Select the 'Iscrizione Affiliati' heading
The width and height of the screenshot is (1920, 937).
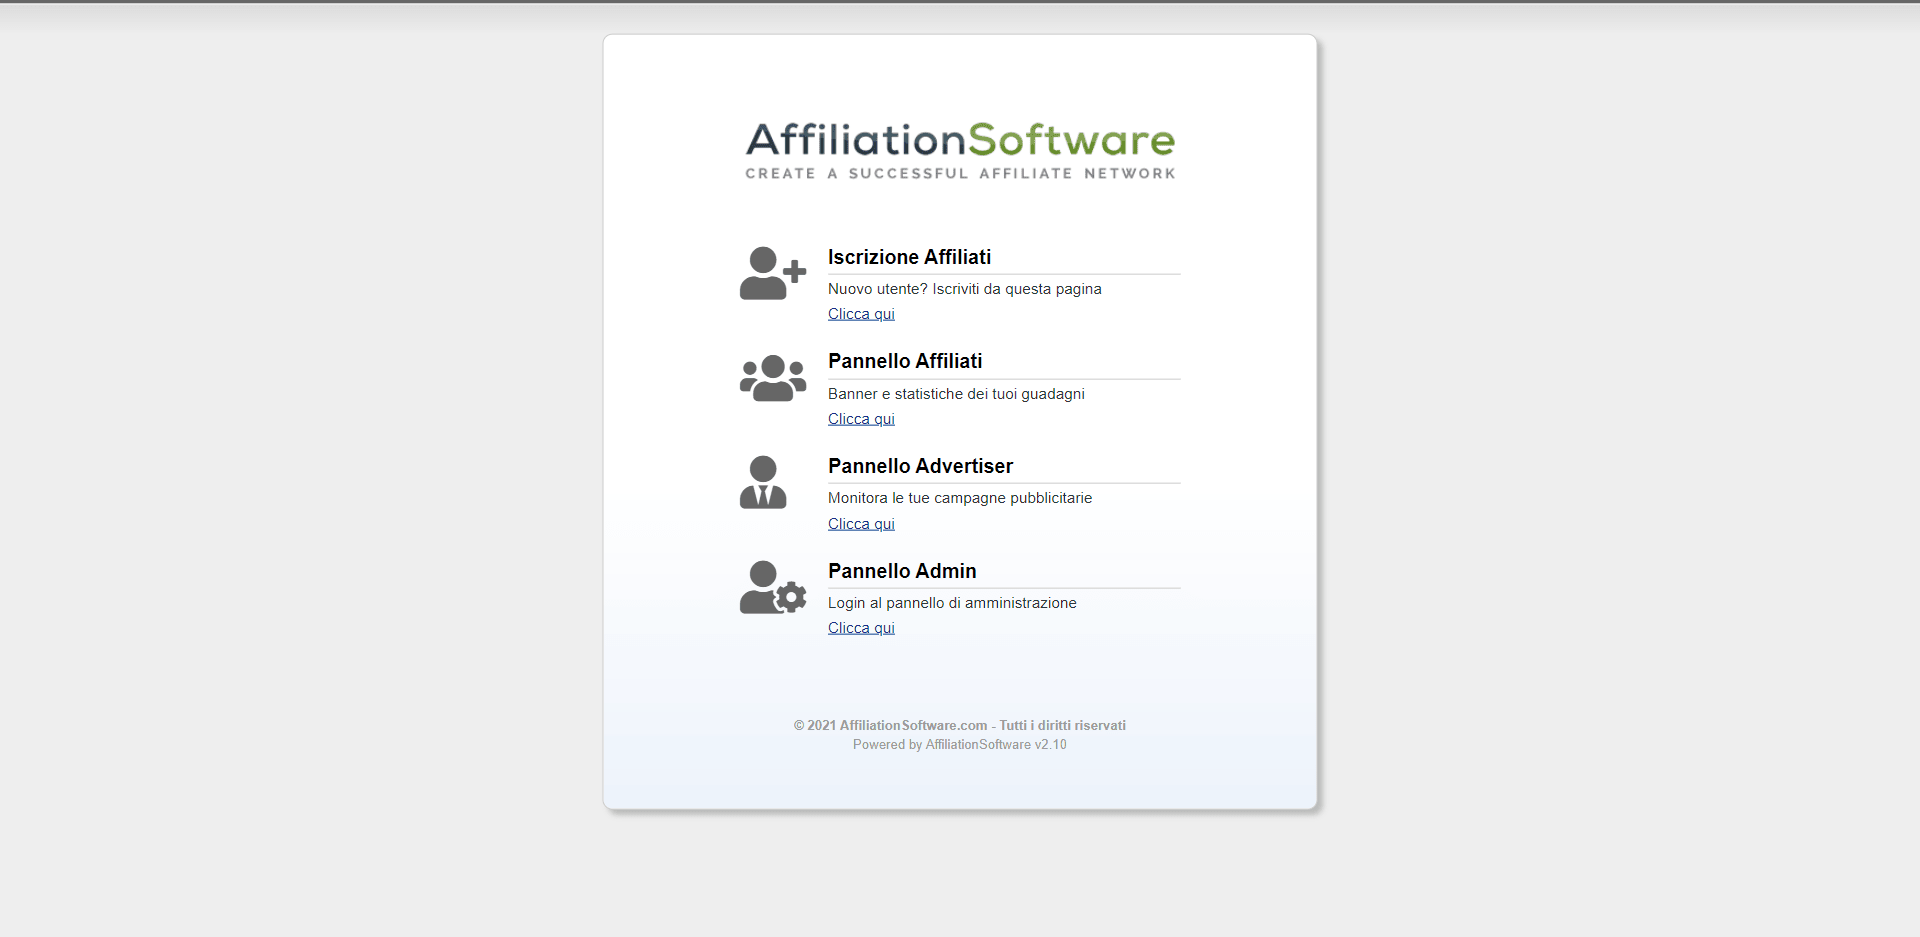click(909, 257)
